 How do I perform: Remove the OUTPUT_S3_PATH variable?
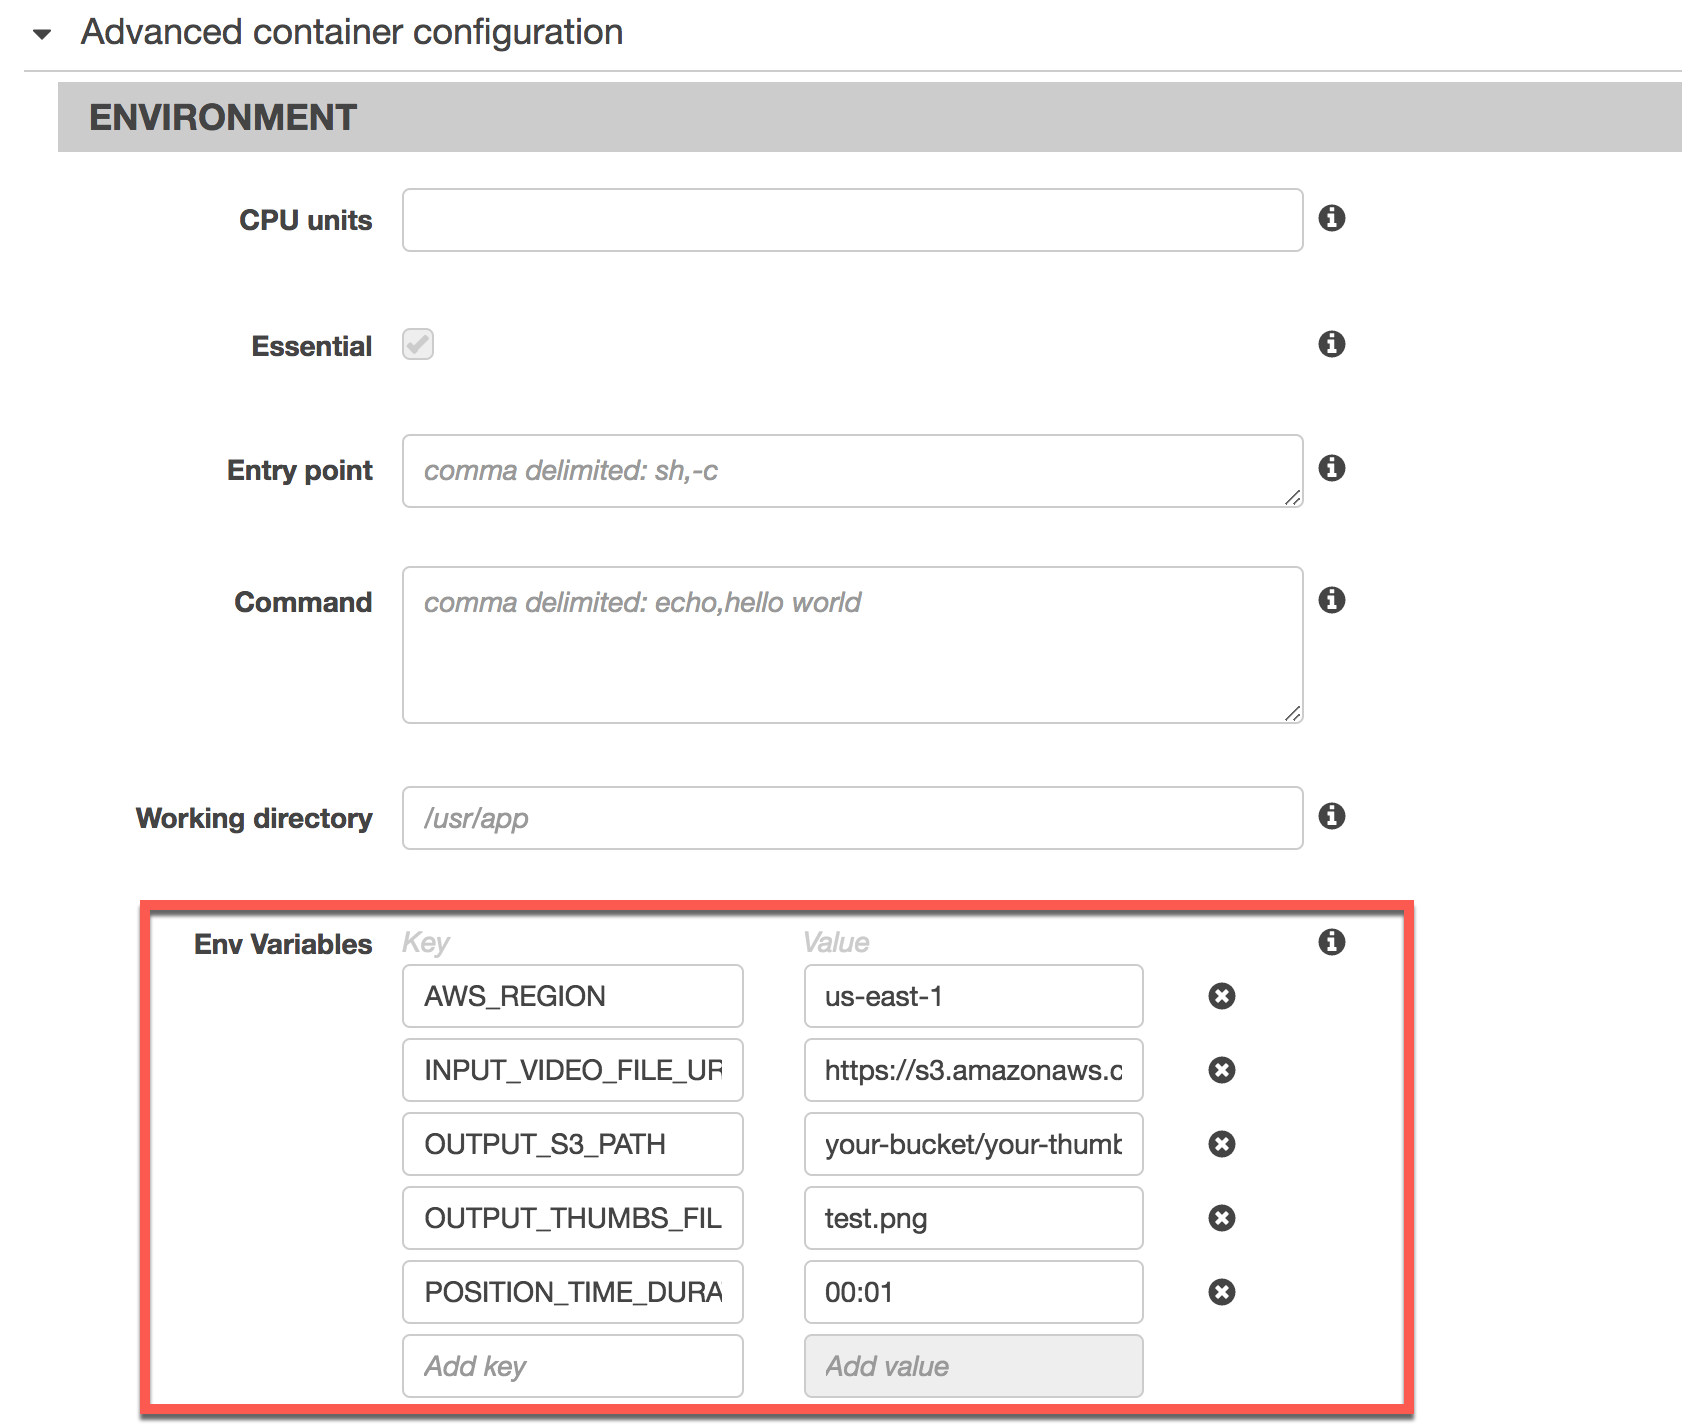pyautogui.click(x=1221, y=1144)
